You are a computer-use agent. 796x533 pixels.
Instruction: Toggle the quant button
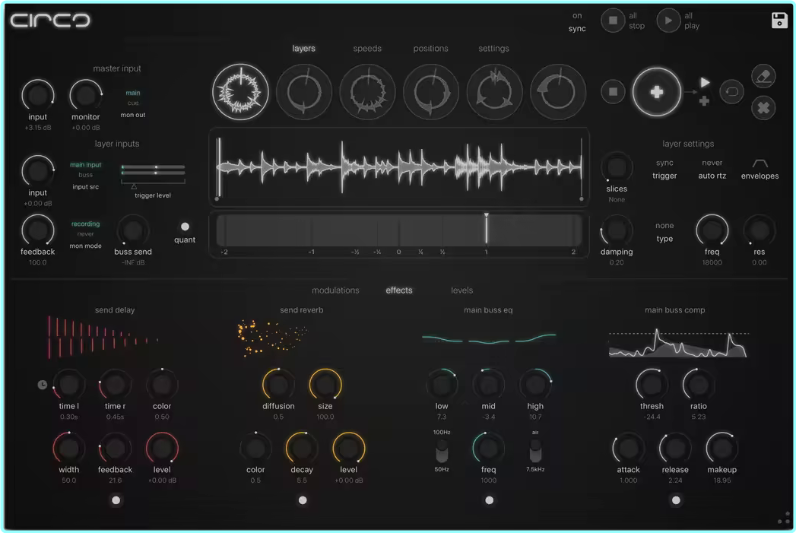tap(185, 227)
